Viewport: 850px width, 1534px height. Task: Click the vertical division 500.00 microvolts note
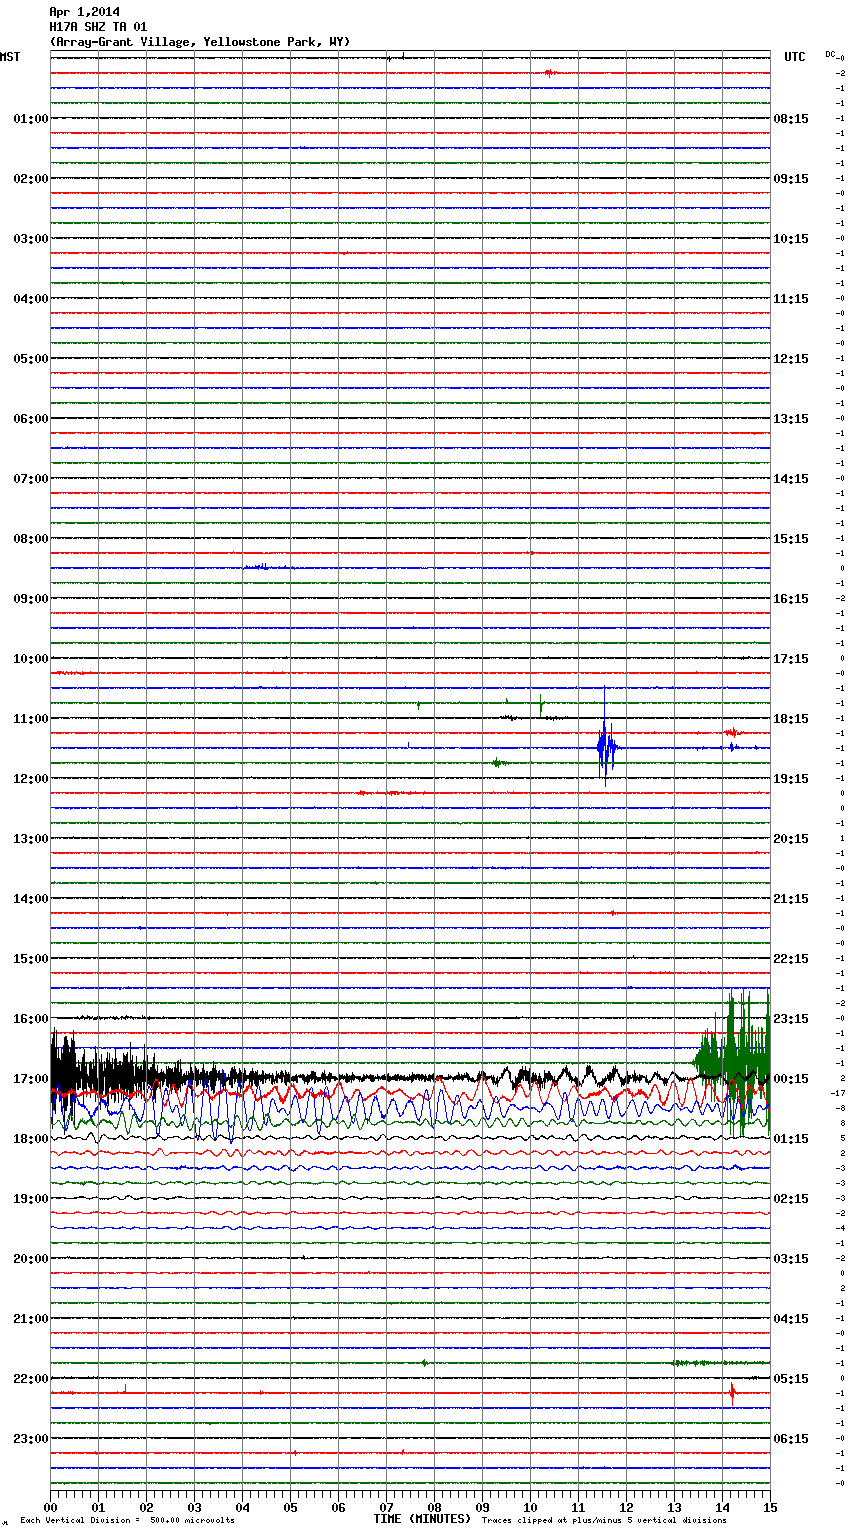point(127,1521)
